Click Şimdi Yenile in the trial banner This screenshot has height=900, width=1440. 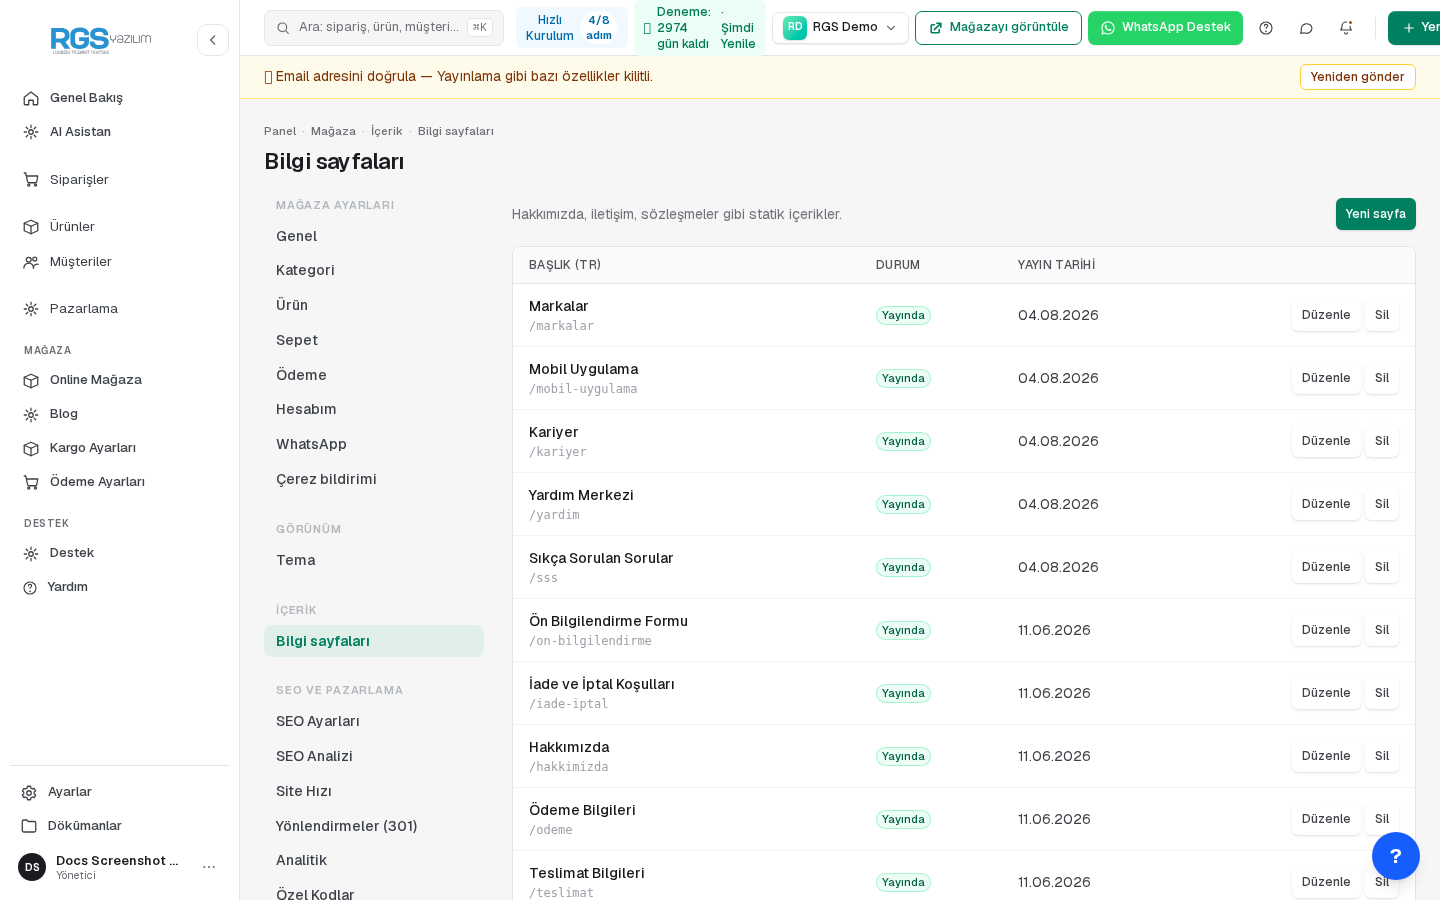[738, 36]
